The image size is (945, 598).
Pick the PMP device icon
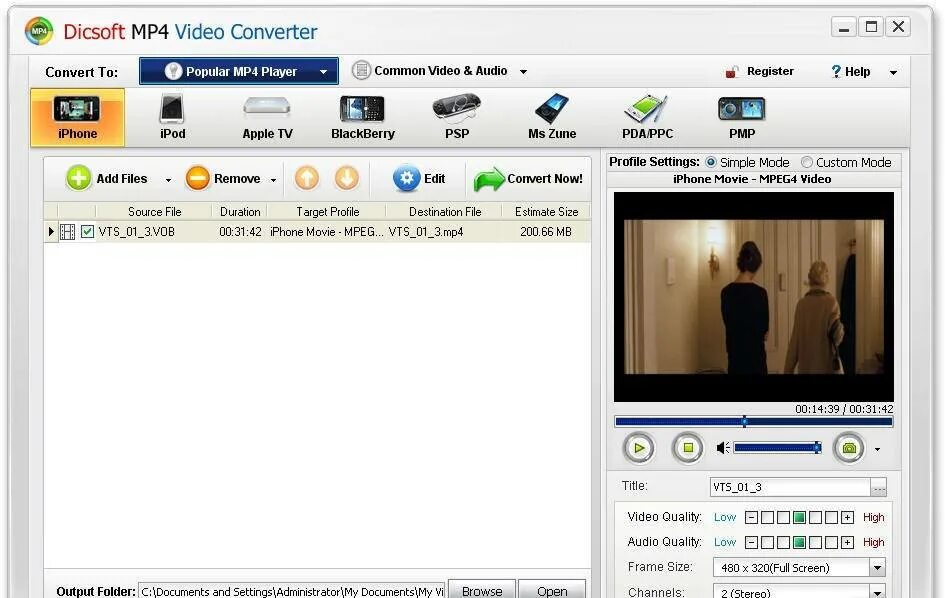[x=742, y=117]
